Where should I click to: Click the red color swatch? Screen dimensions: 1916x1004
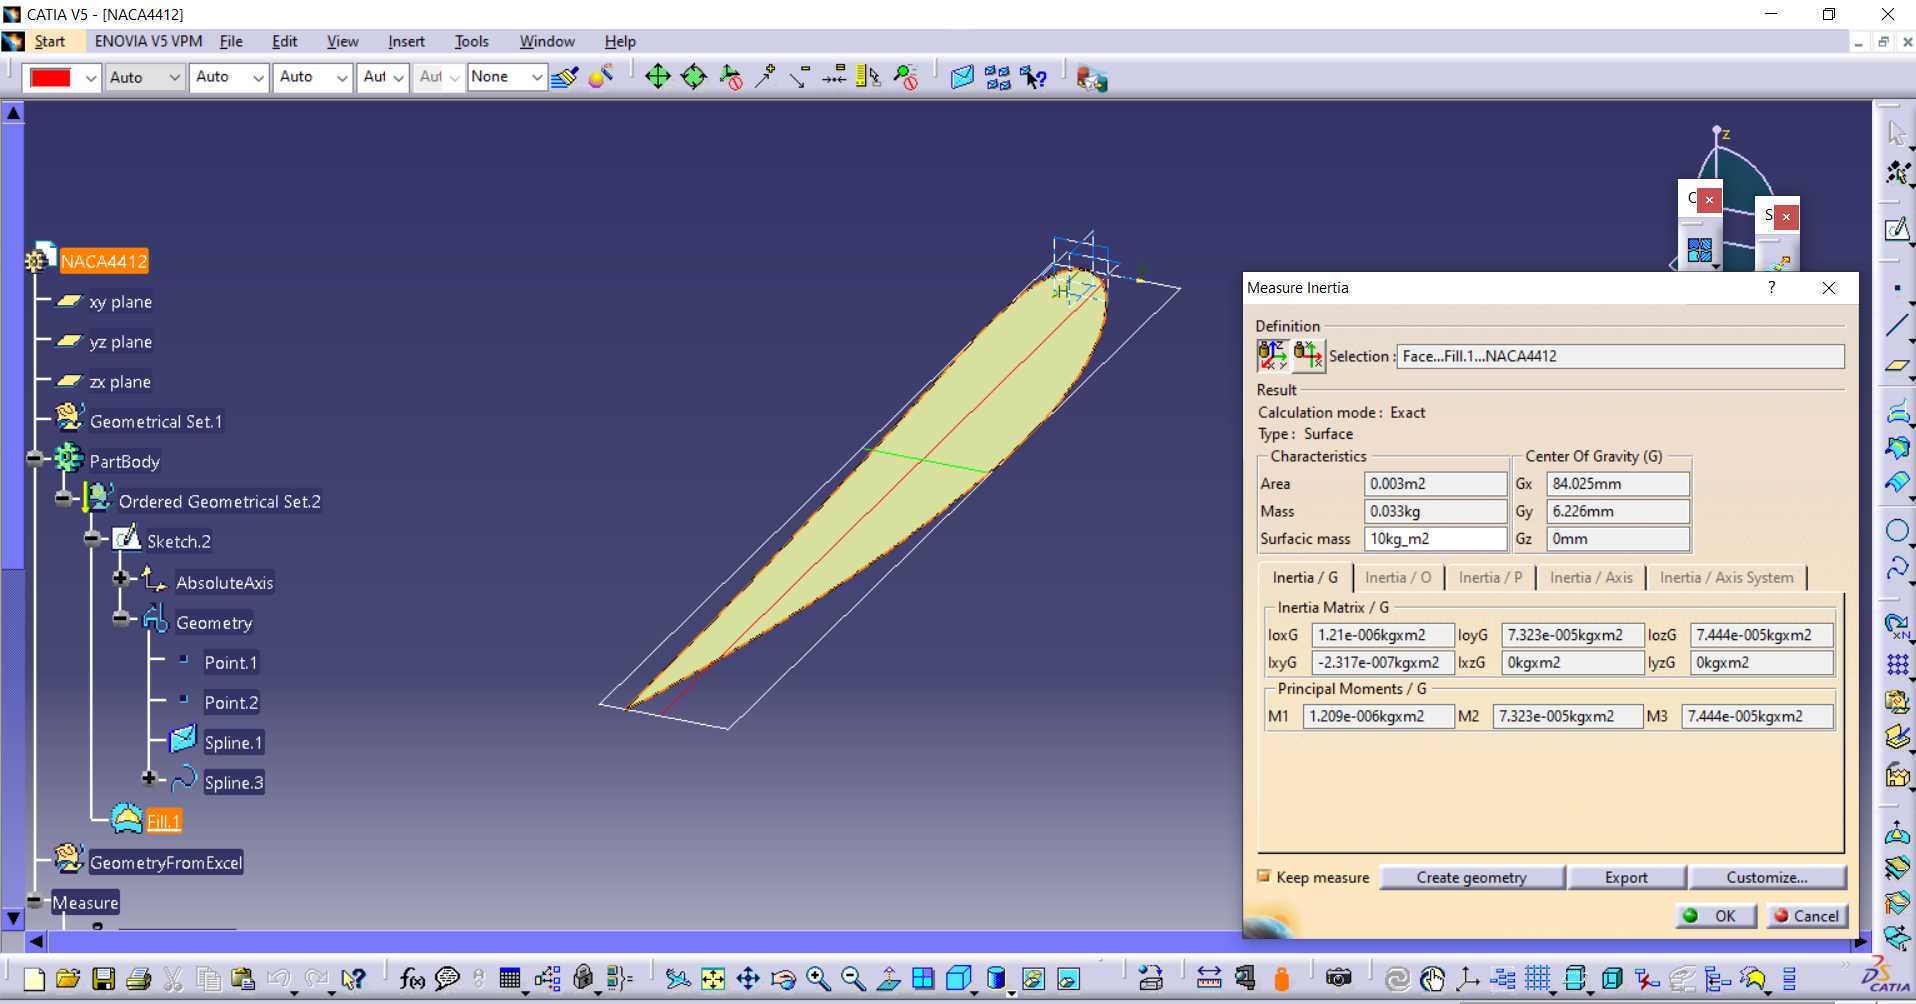(51, 77)
